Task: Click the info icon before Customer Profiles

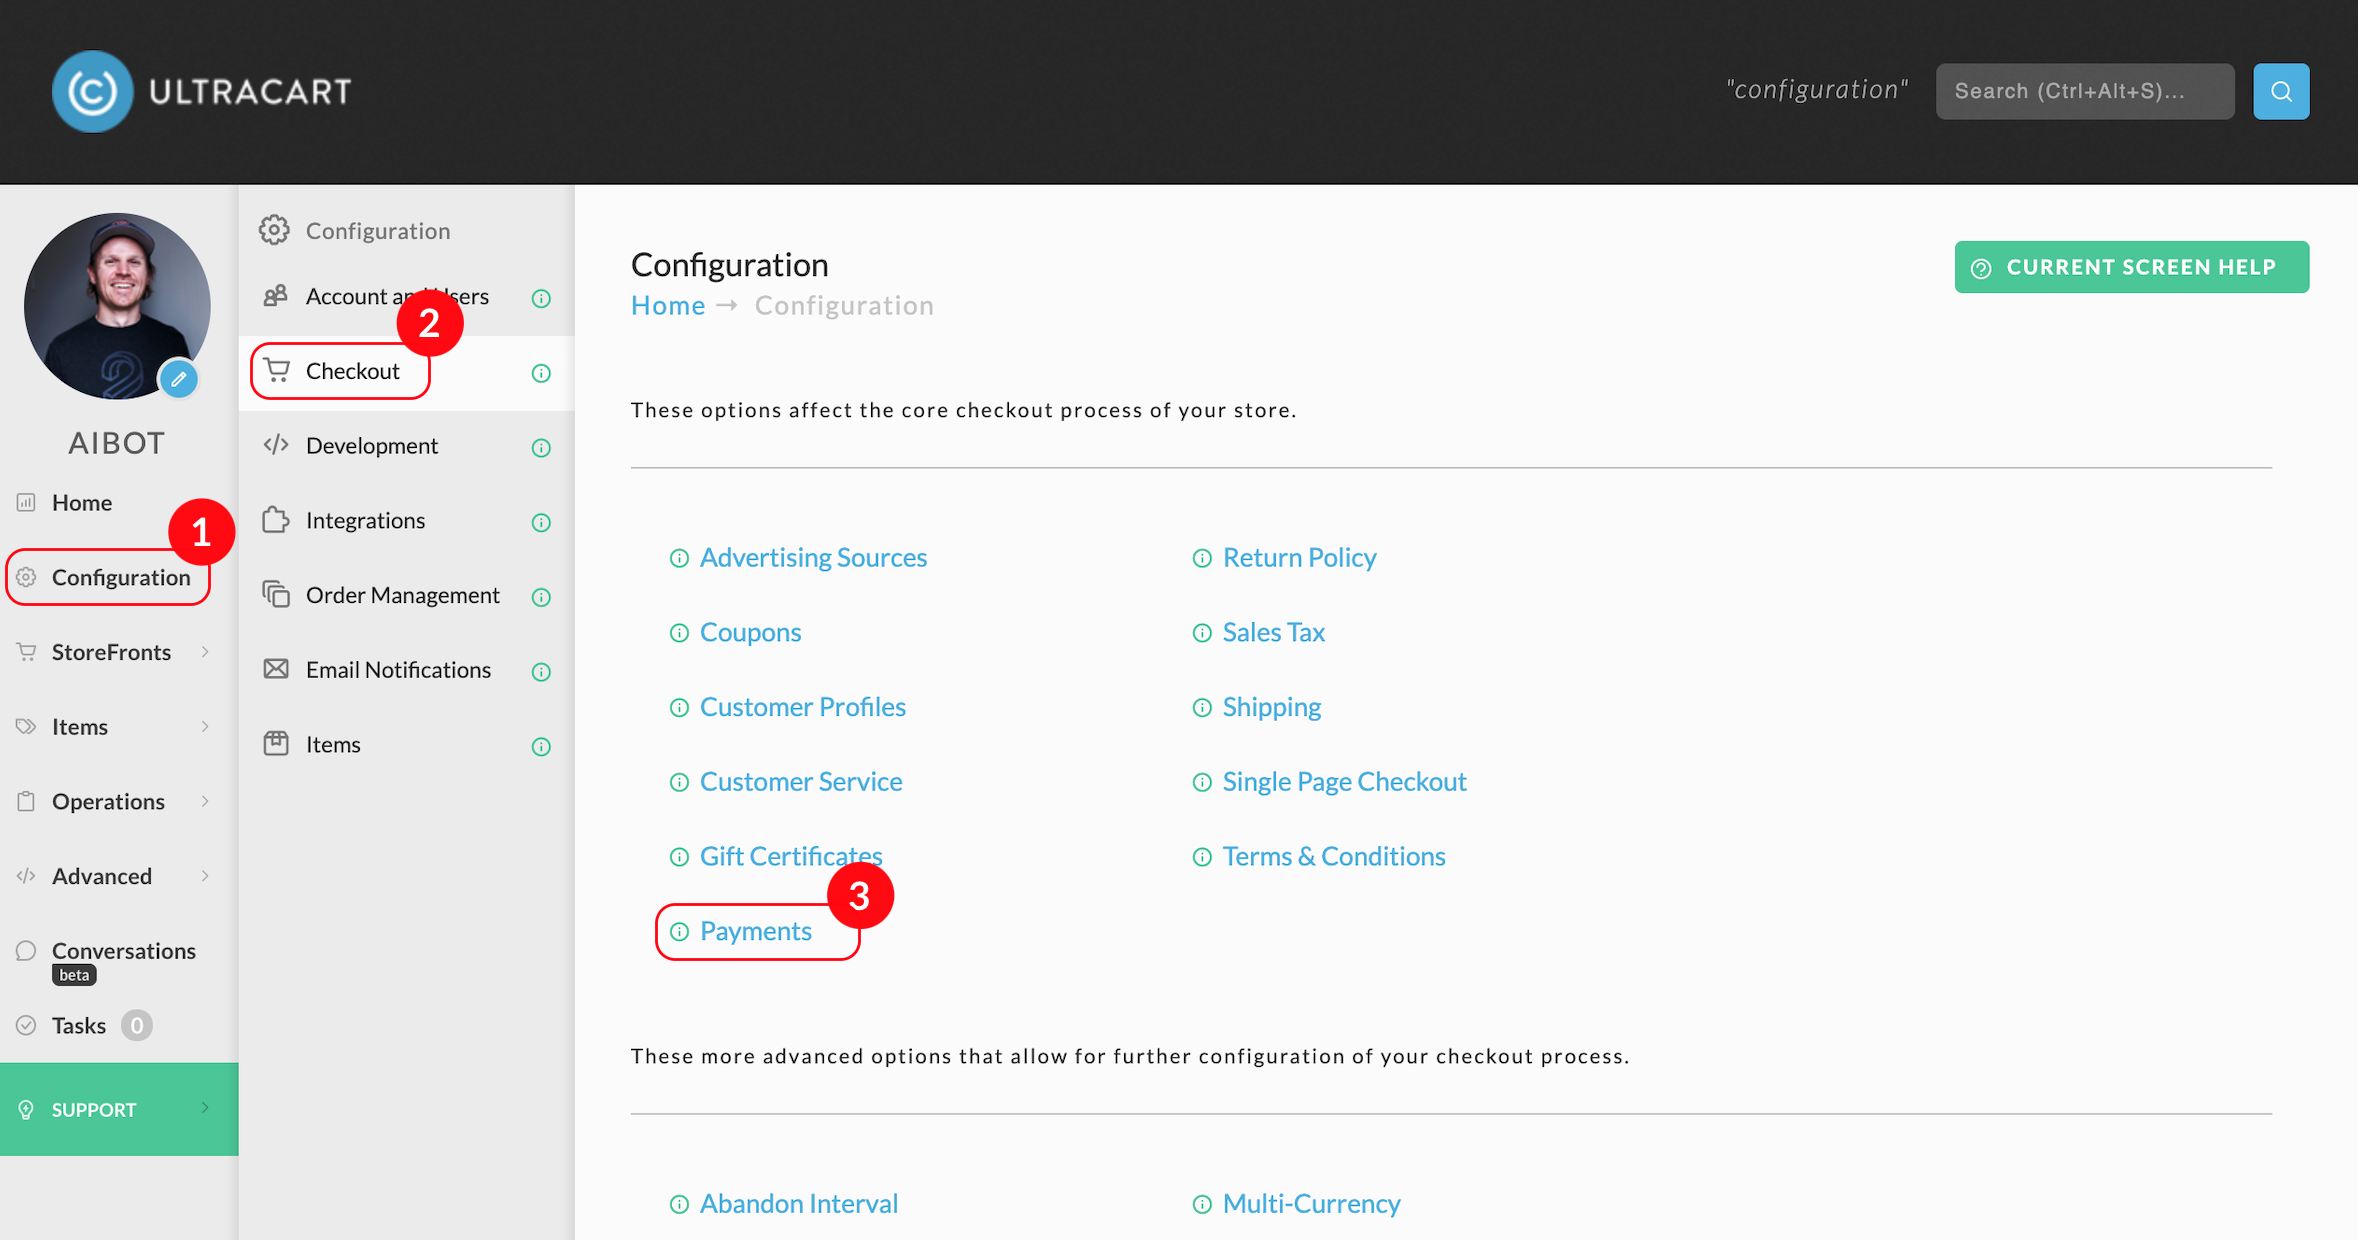Action: [x=679, y=708]
